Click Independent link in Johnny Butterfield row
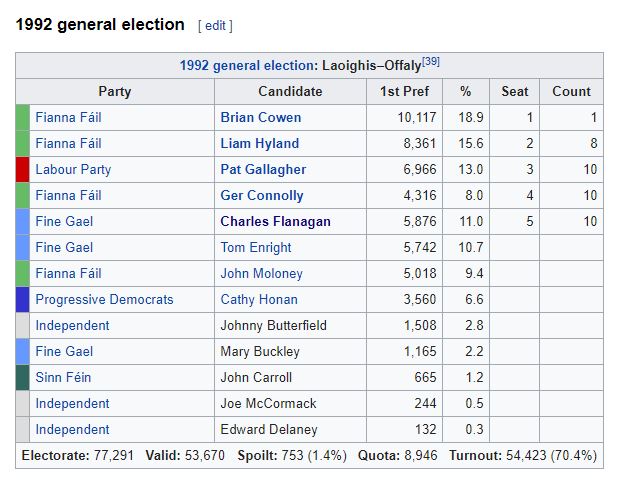The image size is (618, 481). pos(72,326)
